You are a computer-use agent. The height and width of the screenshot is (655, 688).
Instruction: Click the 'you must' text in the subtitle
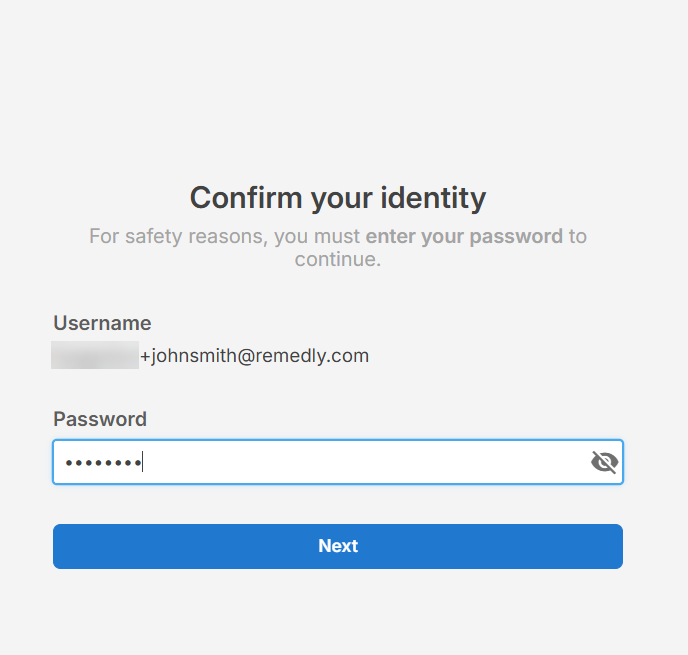[x=317, y=236]
